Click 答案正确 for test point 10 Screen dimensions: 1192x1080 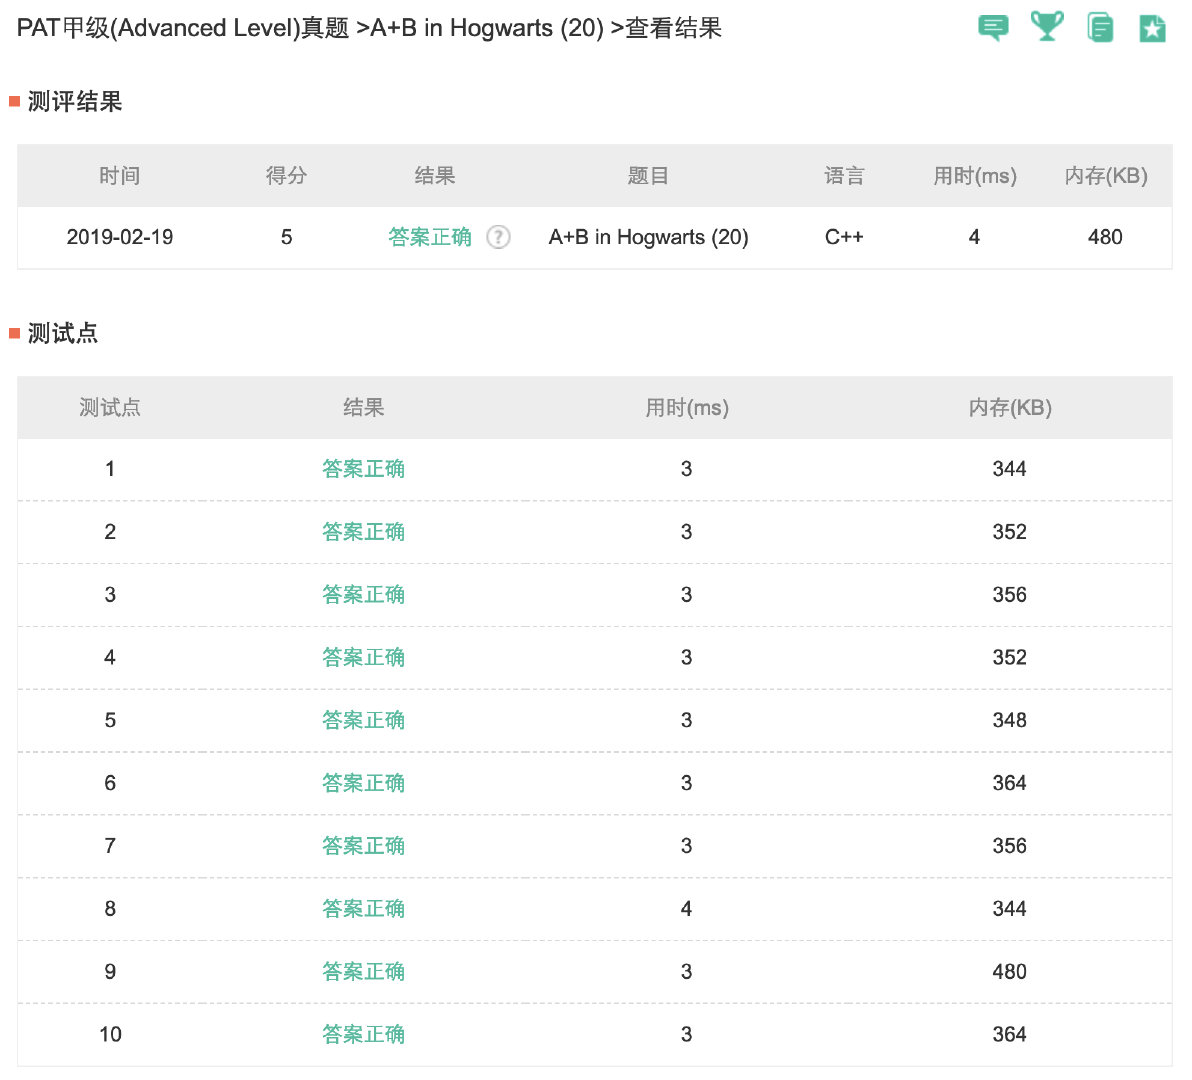pos(363,1034)
